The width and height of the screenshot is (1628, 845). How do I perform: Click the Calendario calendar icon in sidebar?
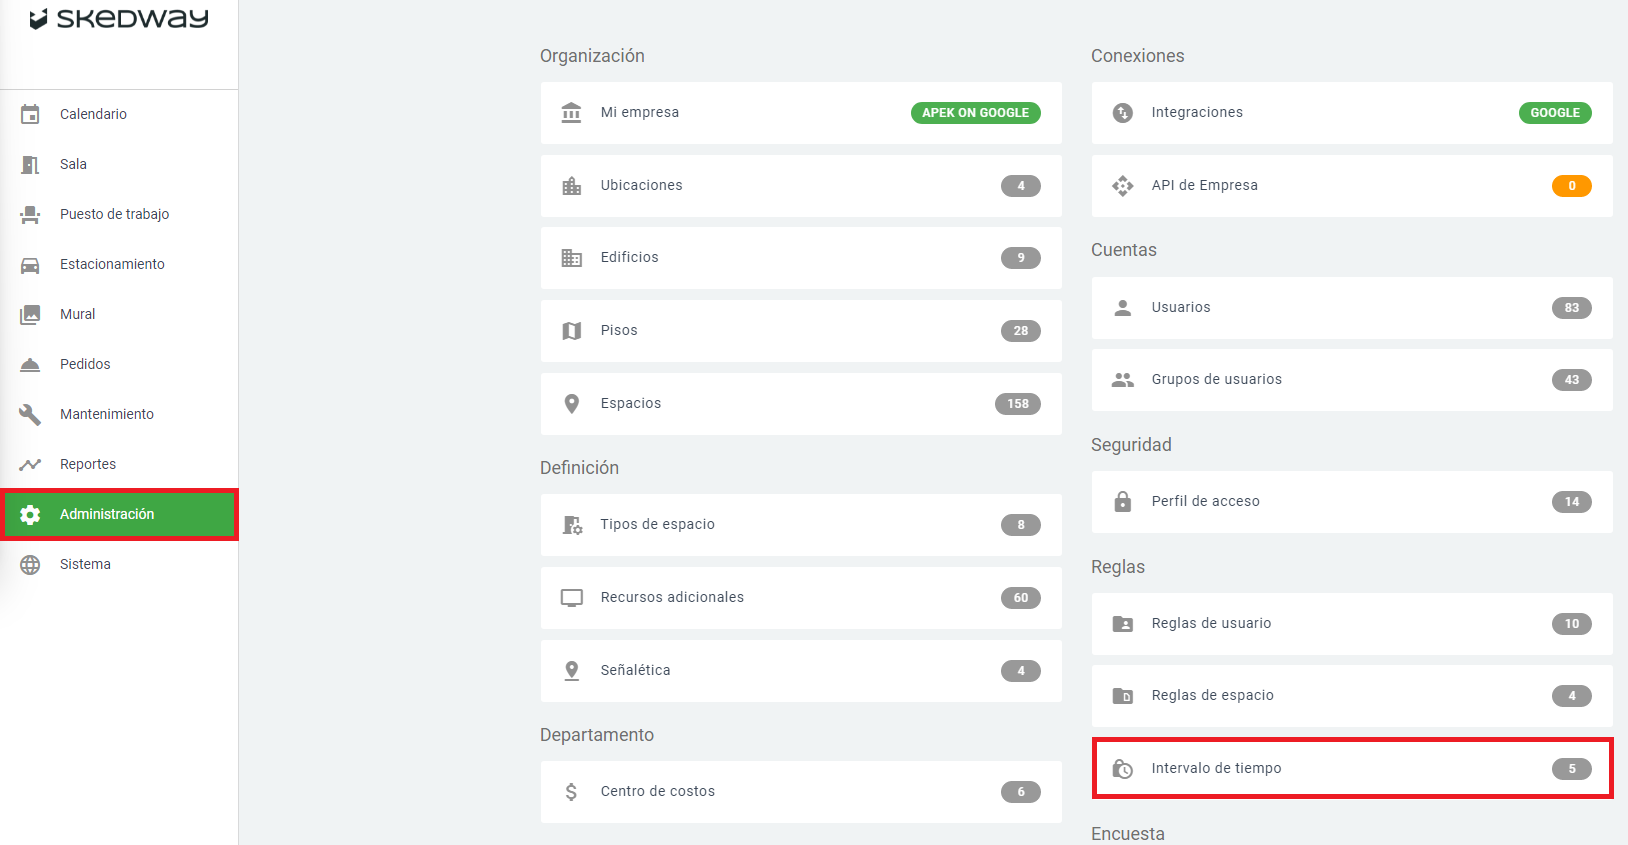[x=30, y=114]
